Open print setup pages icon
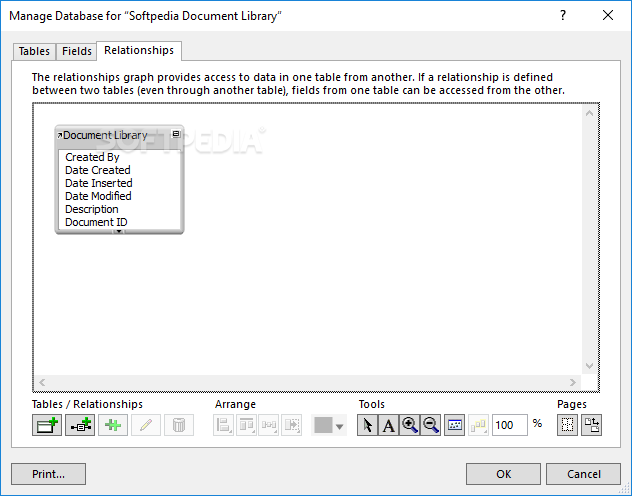Viewport: 632px width, 496px height. pos(592,425)
